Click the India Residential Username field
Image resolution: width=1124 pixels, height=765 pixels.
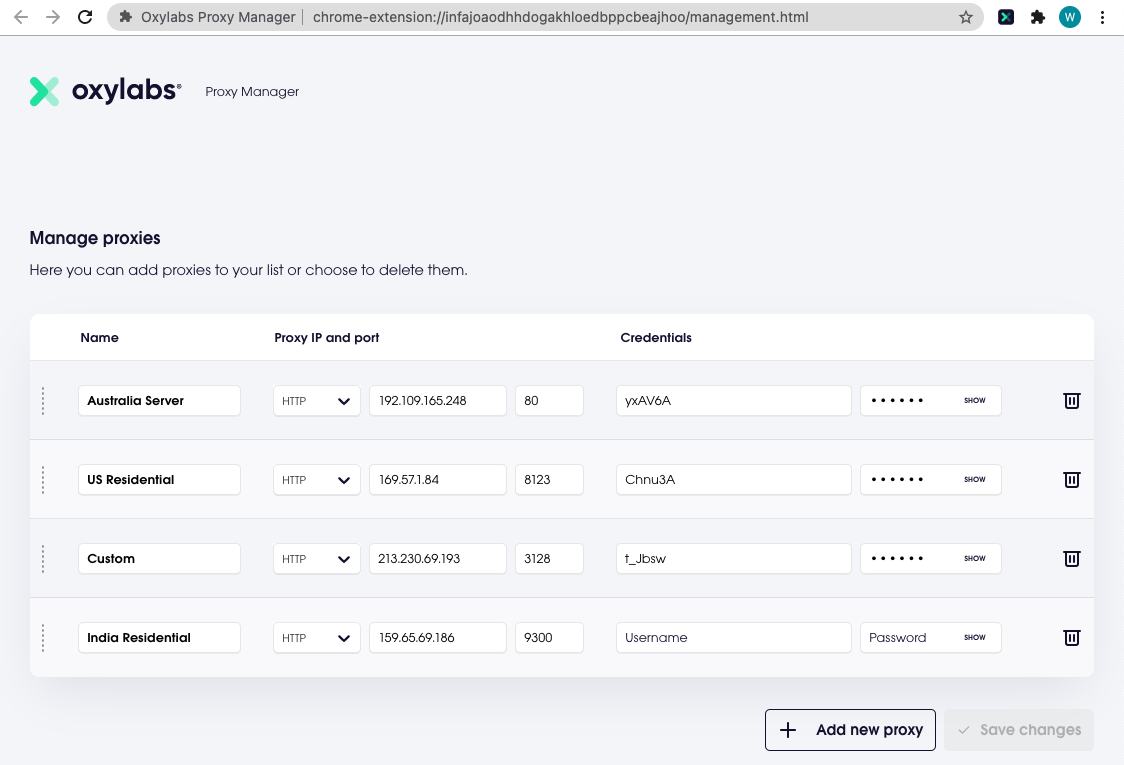pyautogui.click(x=733, y=637)
